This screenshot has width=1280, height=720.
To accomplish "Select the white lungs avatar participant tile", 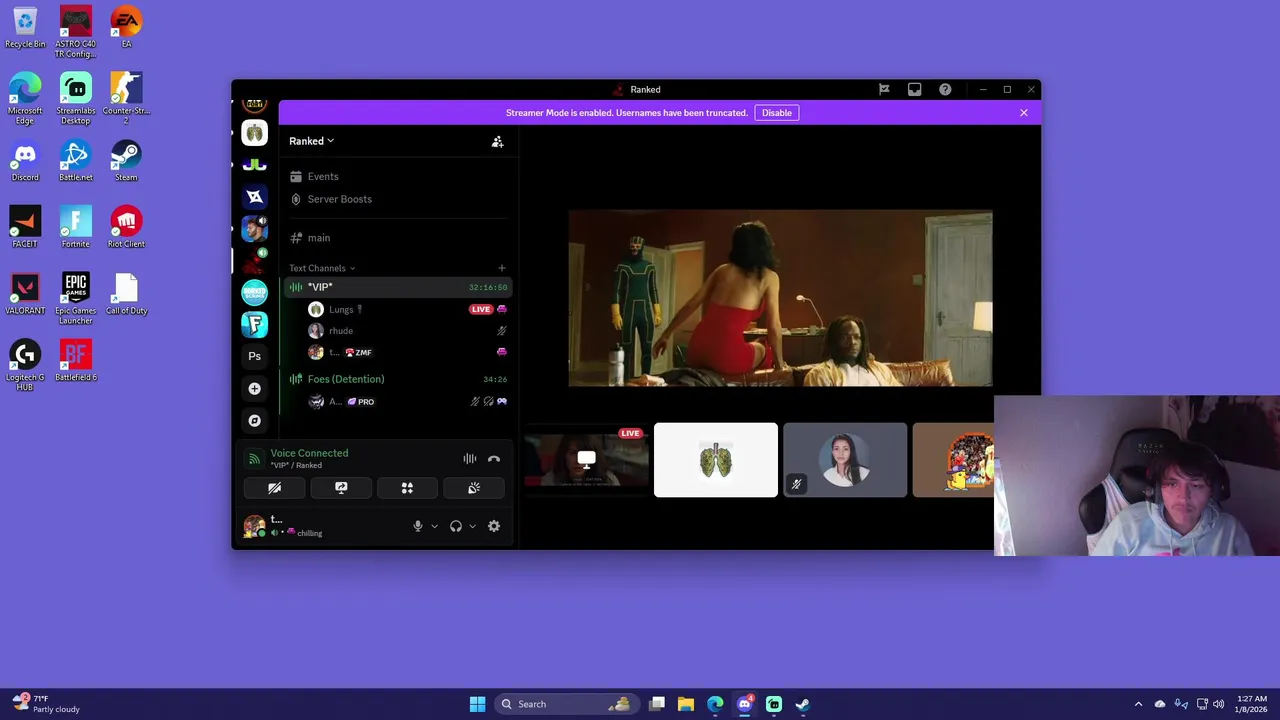I will pyautogui.click(x=716, y=460).
